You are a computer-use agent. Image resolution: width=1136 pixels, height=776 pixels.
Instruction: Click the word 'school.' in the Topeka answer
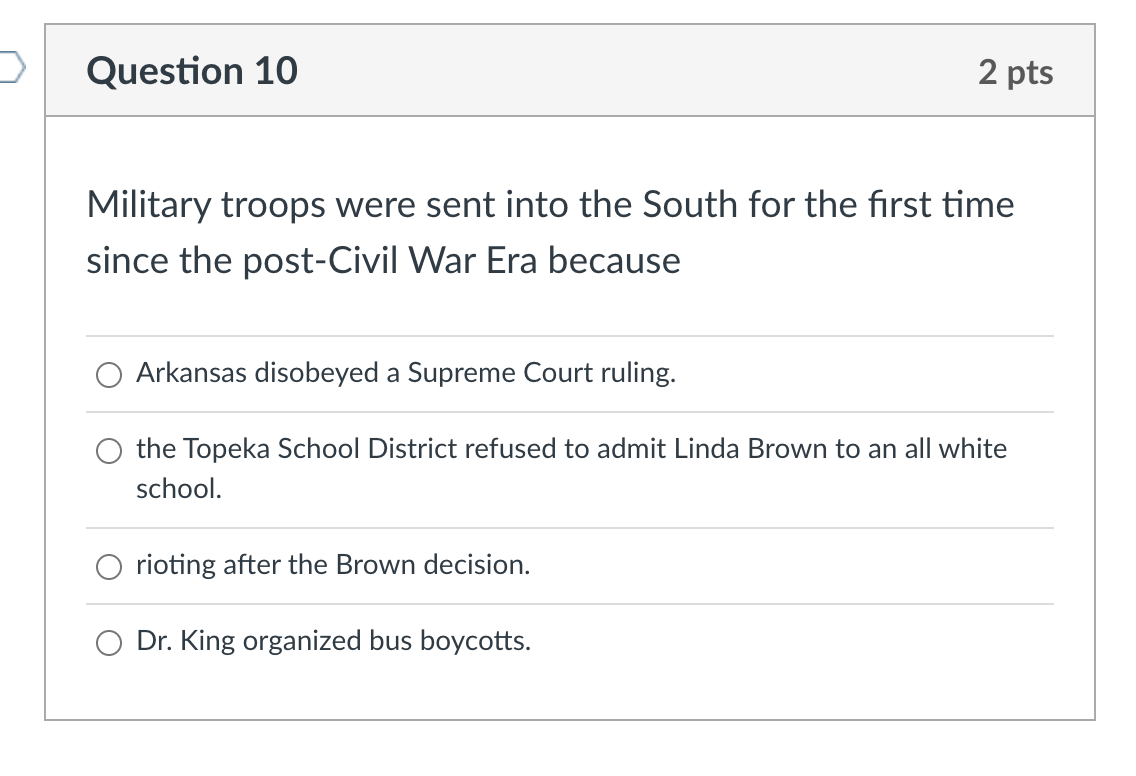point(179,488)
